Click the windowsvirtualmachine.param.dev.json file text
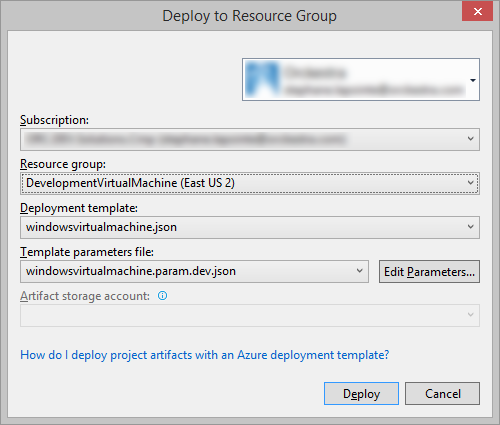This screenshot has width=500, height=425. [x=131, y=271]
